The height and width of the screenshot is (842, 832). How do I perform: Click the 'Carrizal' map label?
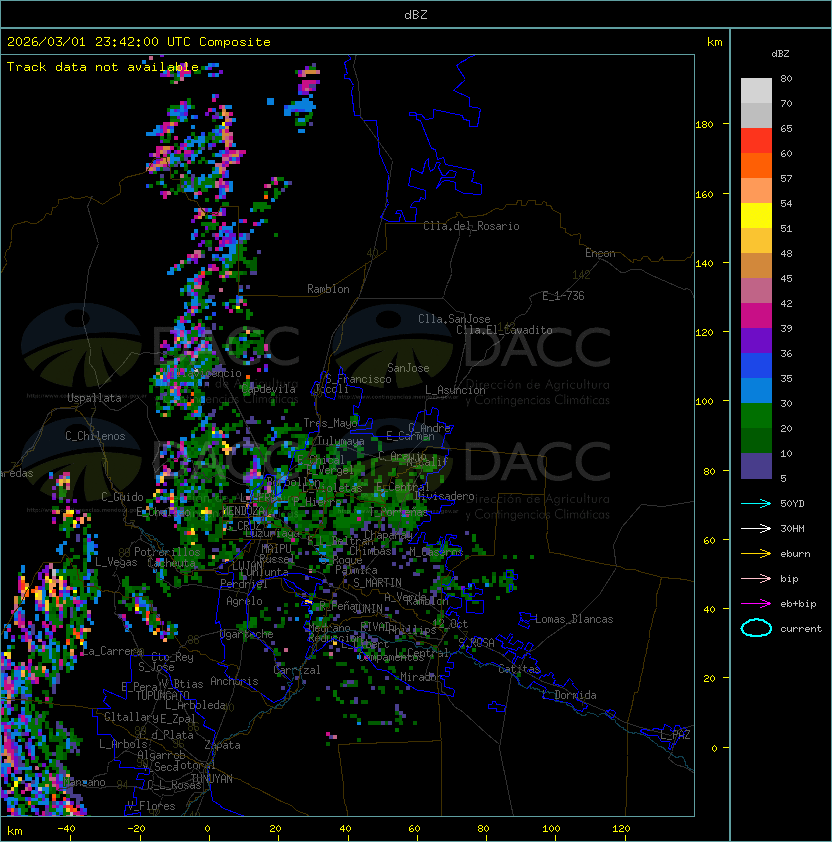tap(297, 670)
